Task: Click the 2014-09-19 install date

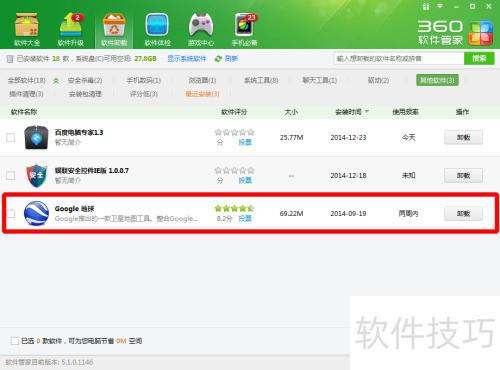Action: click(348, 213)
